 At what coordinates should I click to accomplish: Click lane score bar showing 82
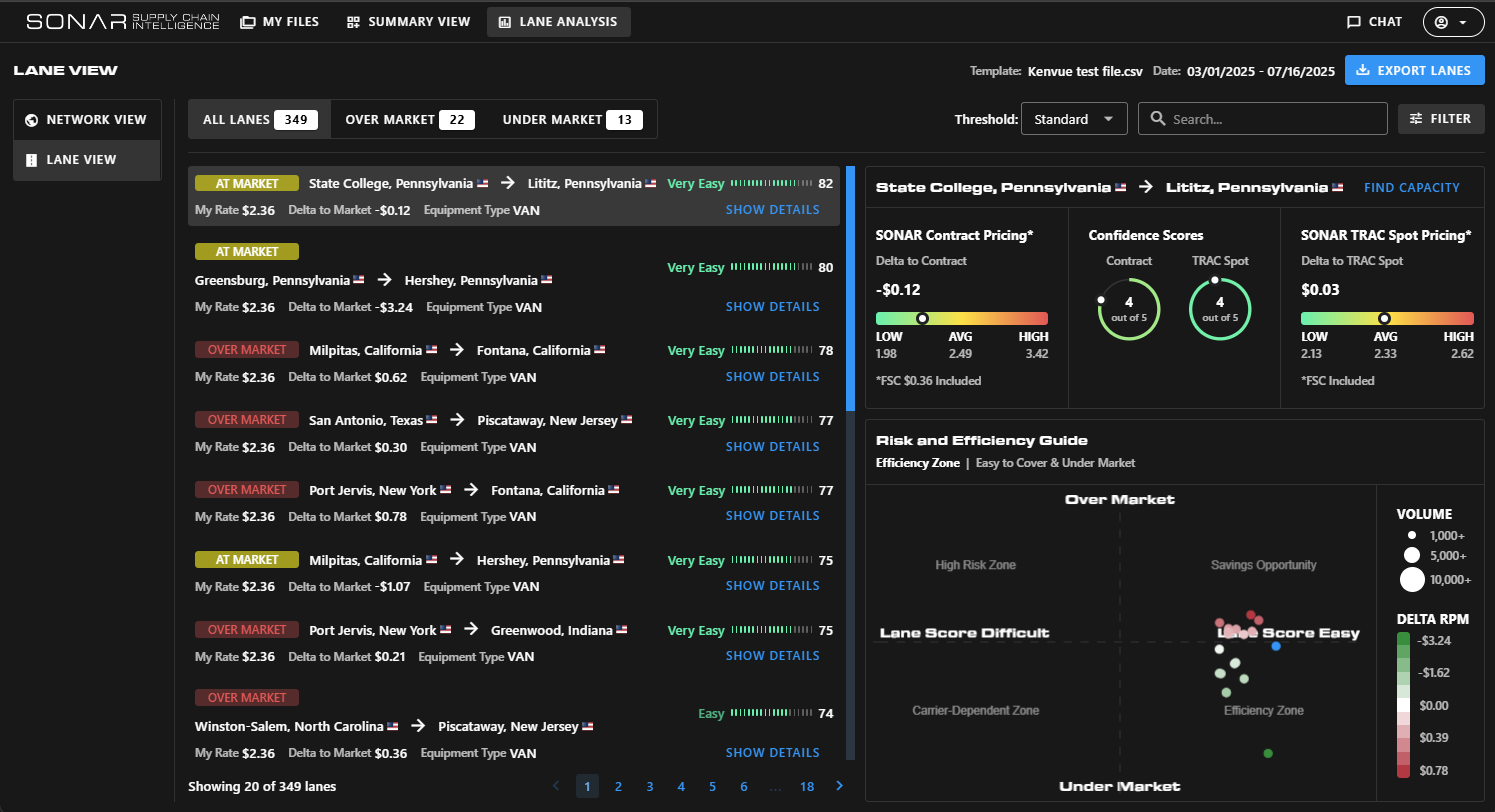pos(772,183)
